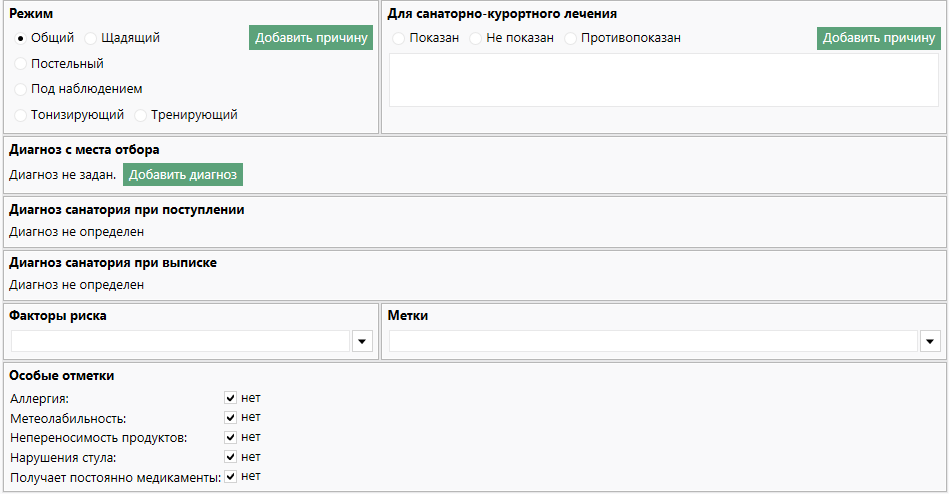
Task: Click the sanatorium treatment reason text area
Action: click(x=663, y=80)
